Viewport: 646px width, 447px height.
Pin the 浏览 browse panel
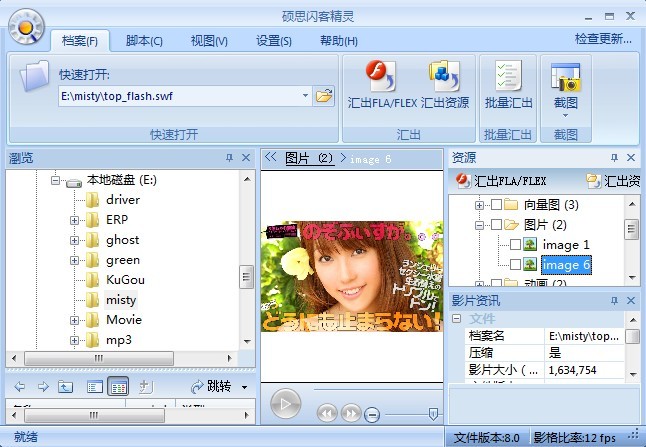point(229,158)
